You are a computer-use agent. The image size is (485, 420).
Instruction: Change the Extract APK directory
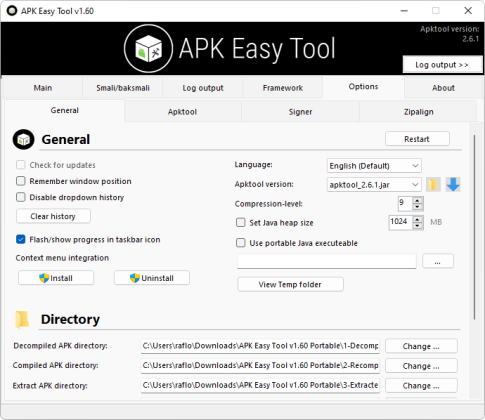421,386
